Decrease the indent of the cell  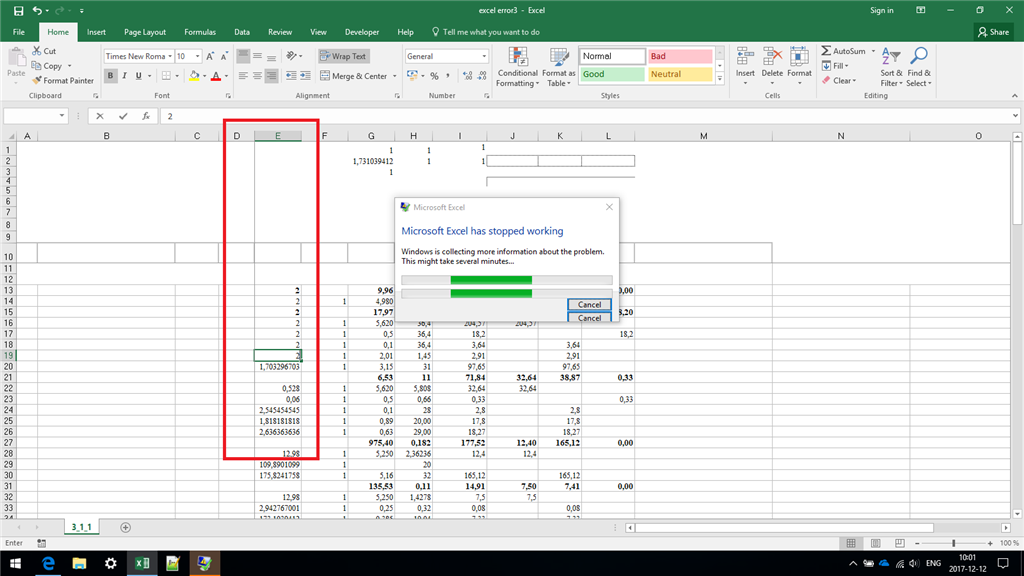click(x=291, y=76)
